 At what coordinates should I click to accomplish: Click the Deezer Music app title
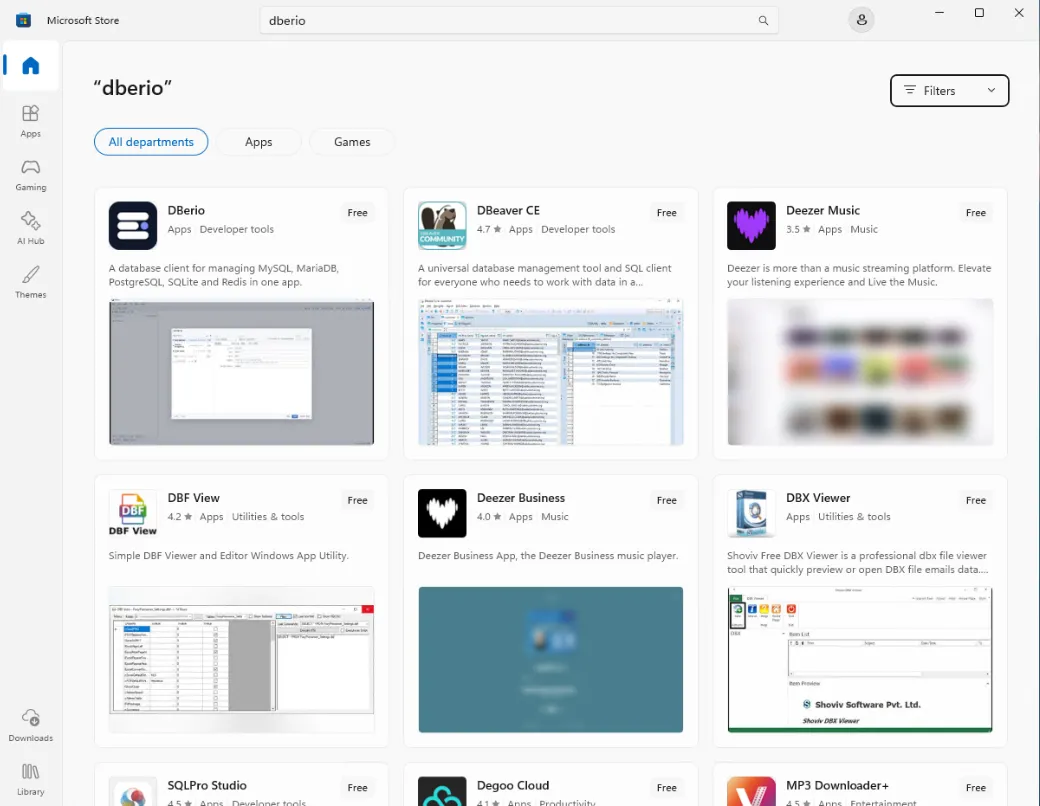[x=822, y=210]
